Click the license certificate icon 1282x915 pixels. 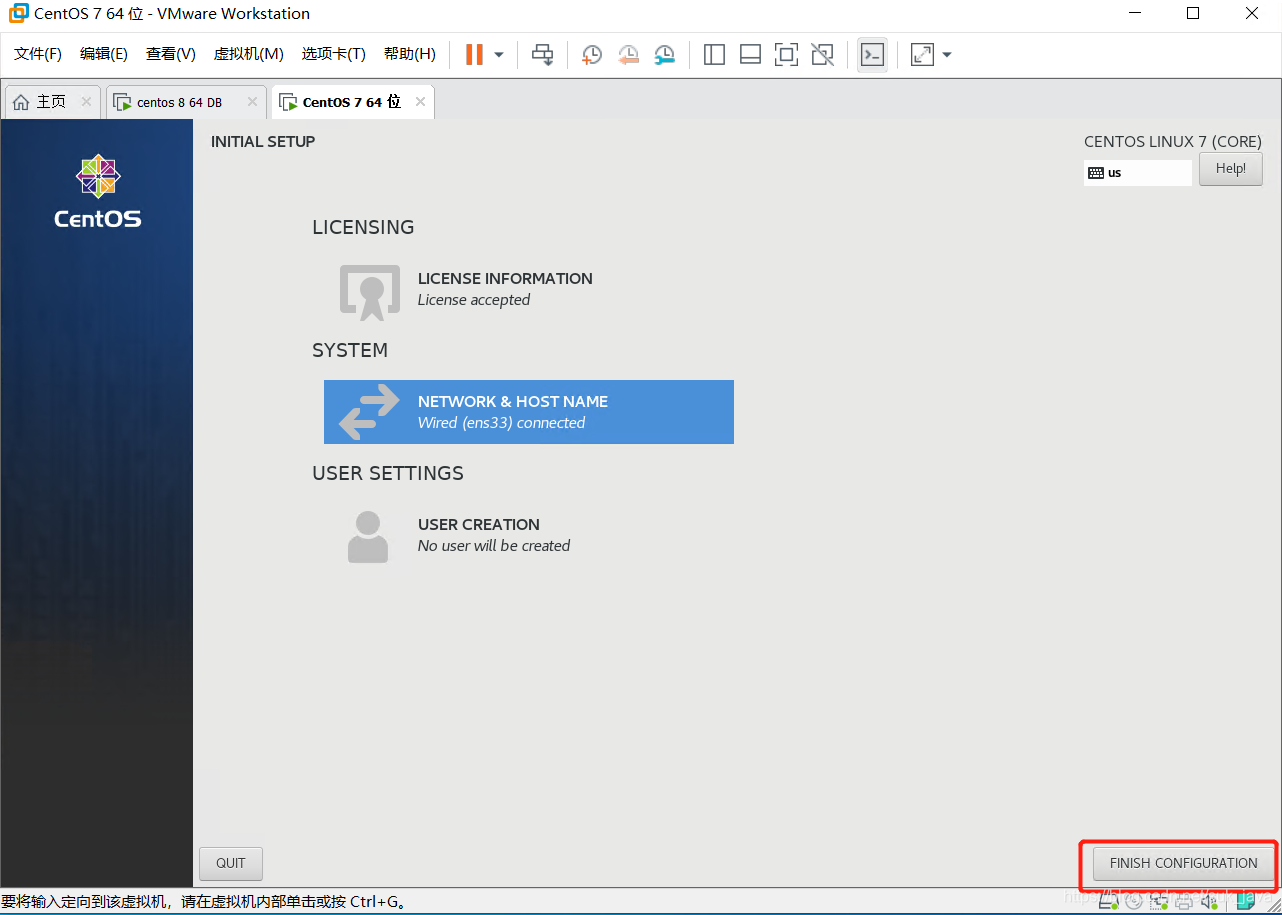[x=370, y=292]
